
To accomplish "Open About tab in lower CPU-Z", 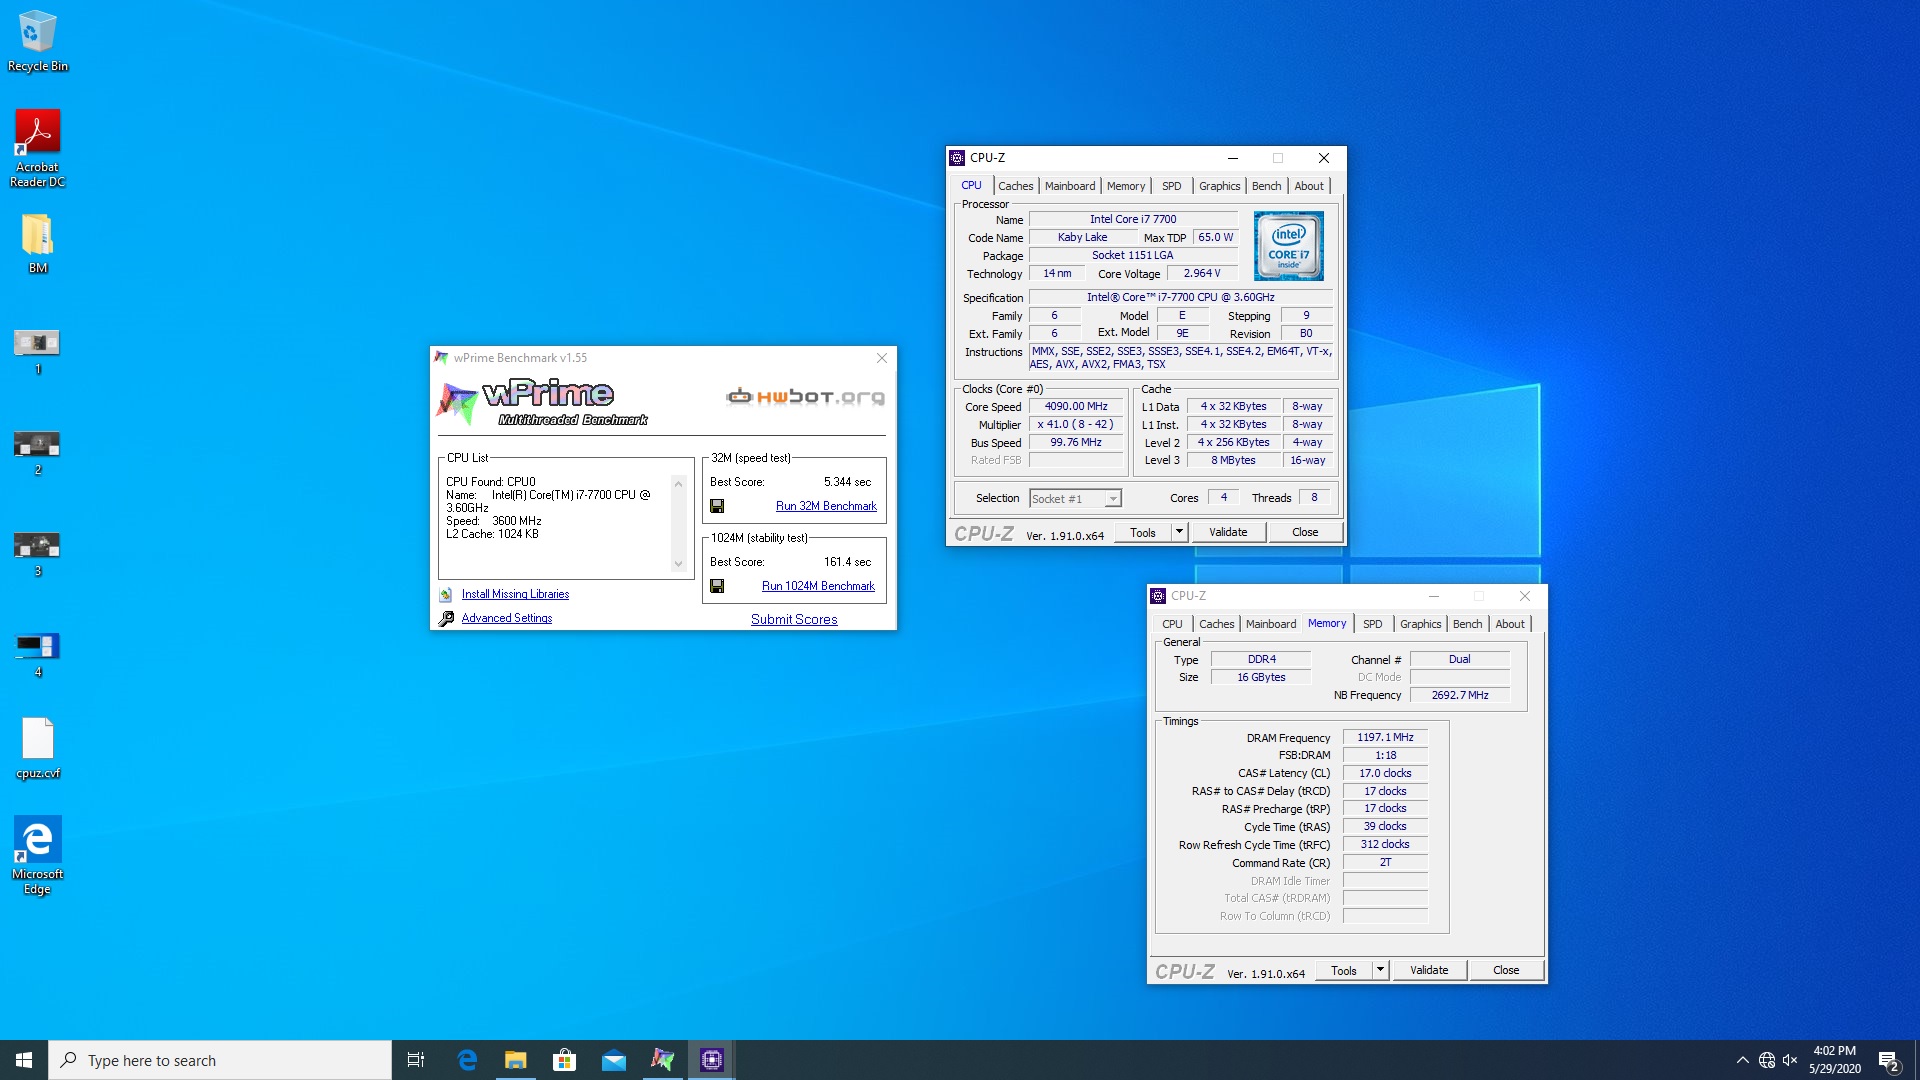I will click(x=1510, y=624).
